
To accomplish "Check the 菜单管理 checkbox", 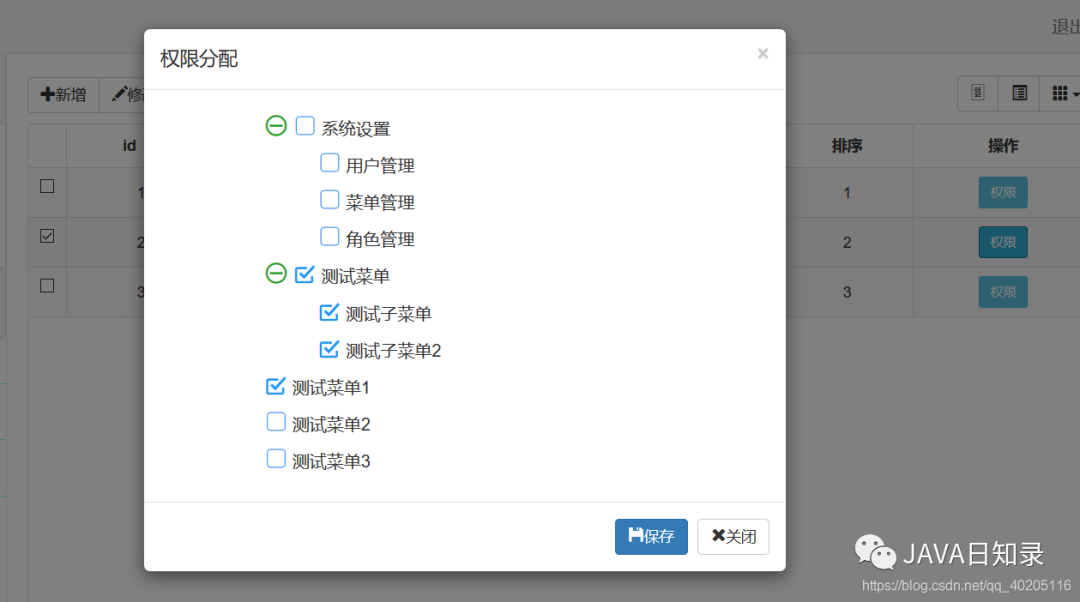I will click(330, 200).
